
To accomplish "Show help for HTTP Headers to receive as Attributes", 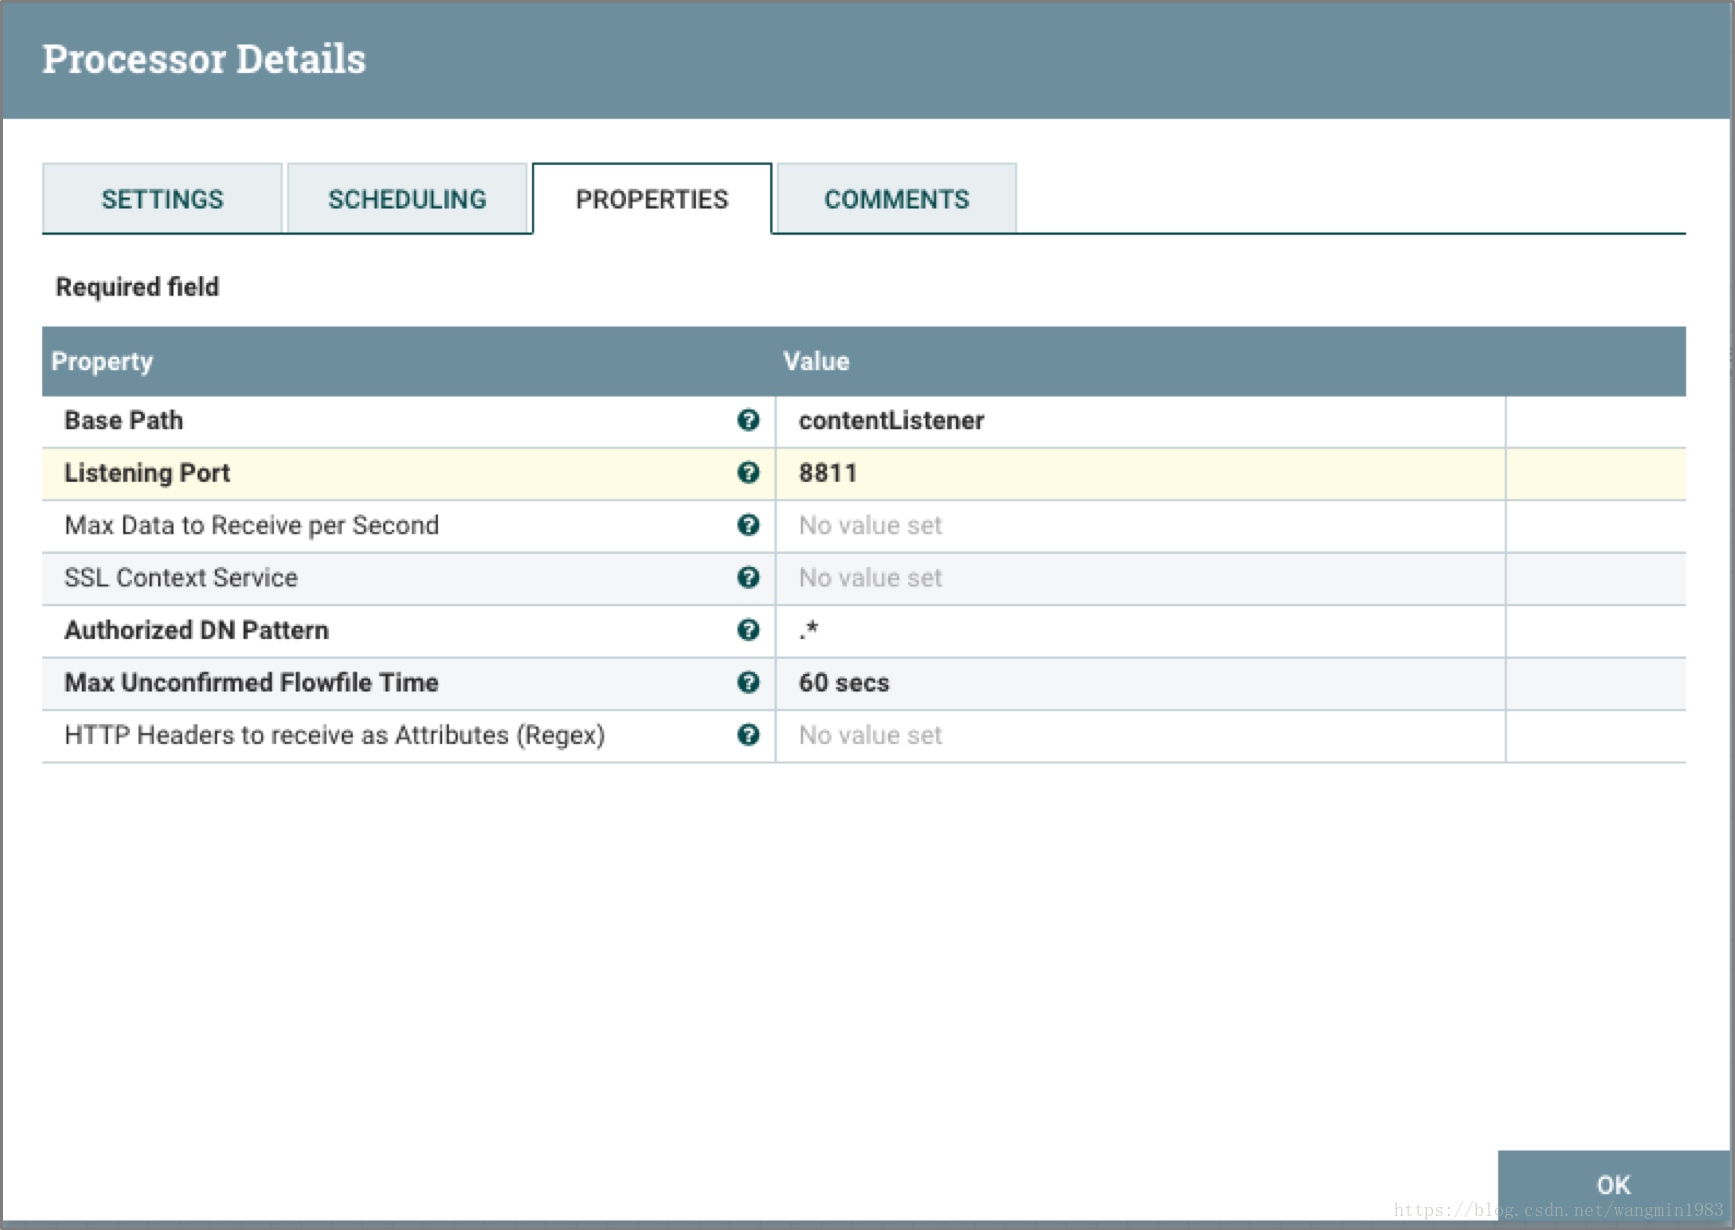I will (748, 735).
